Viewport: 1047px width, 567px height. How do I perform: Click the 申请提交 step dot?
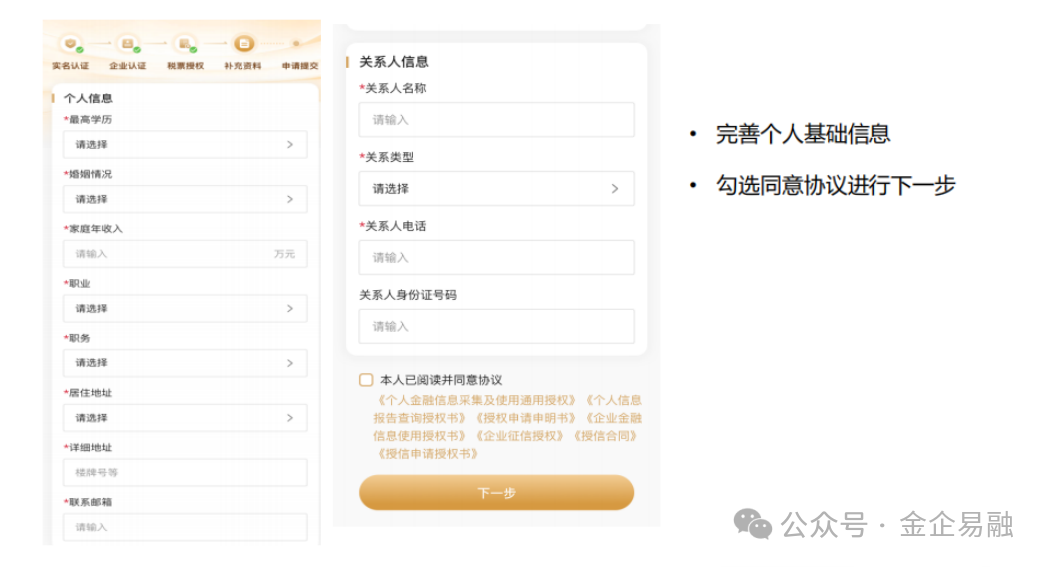point(296,43)
